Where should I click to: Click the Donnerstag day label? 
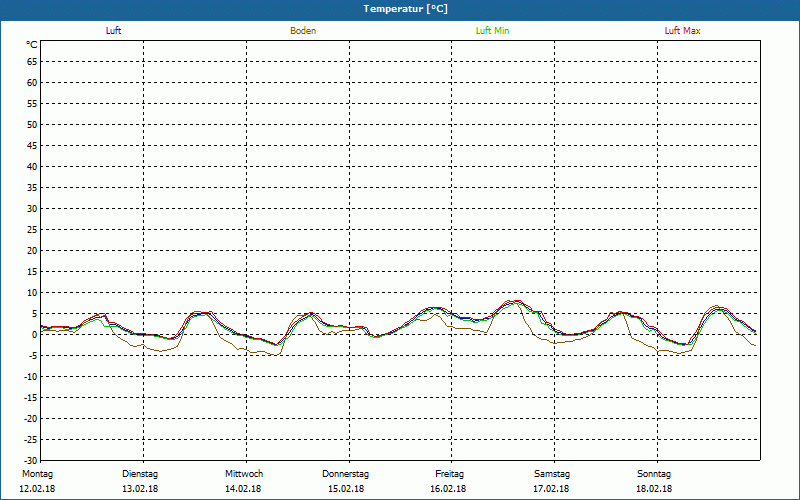345,474
